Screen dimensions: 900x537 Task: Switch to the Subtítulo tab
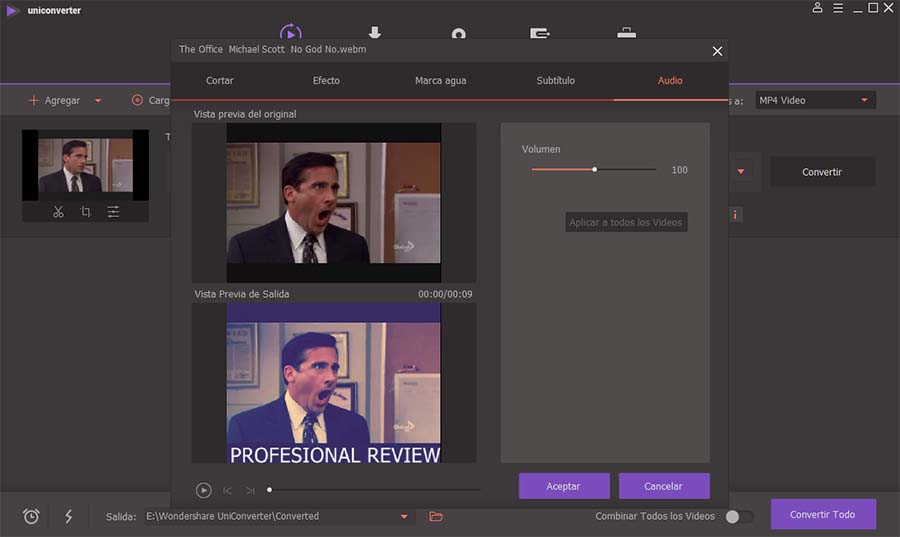pyautogui.click(x=555, y=80)
